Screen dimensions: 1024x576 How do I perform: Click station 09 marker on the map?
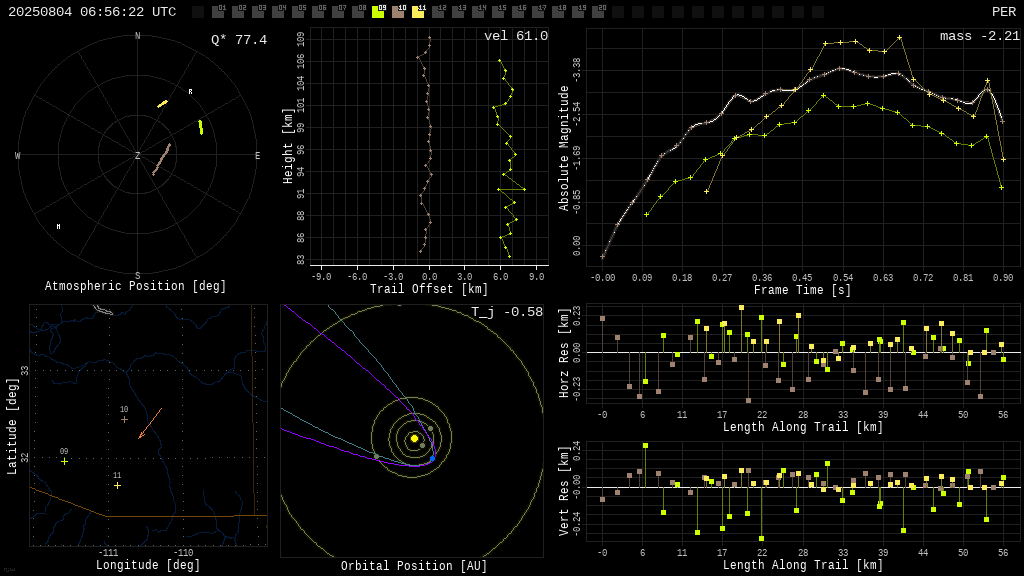tap(64, 461)
